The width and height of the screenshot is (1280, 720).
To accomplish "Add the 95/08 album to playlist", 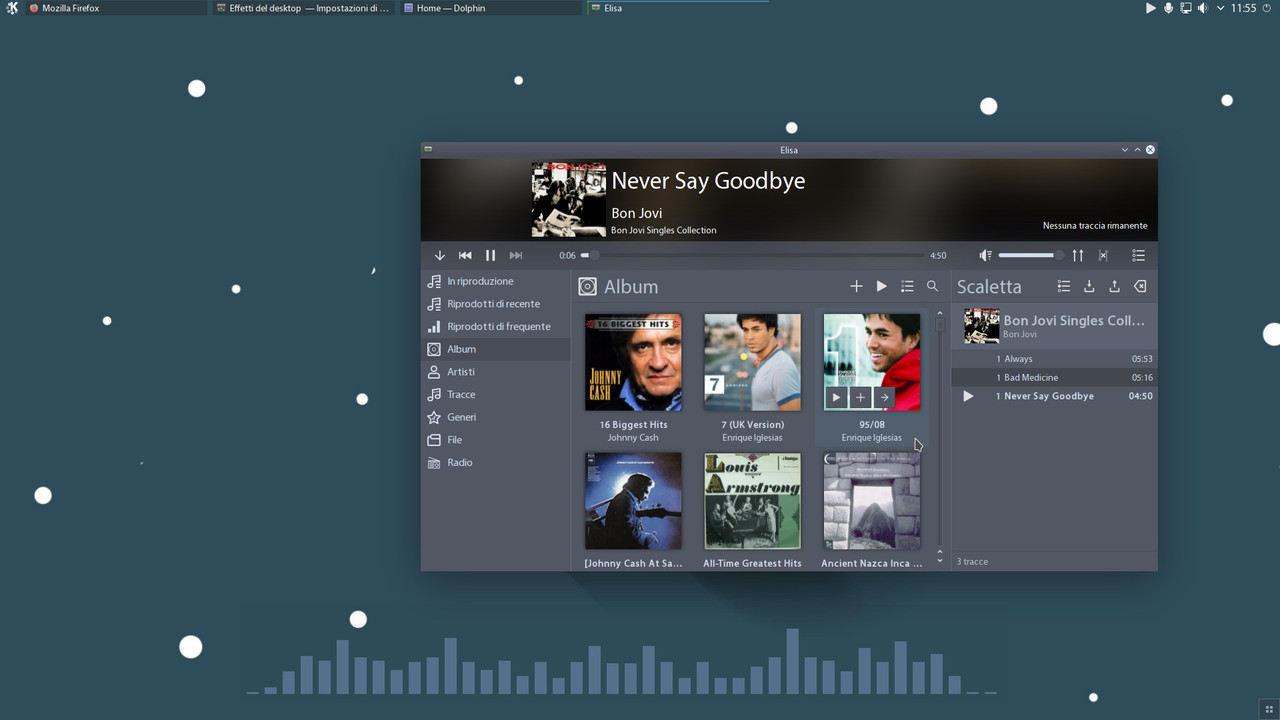I will coord(860,398).
